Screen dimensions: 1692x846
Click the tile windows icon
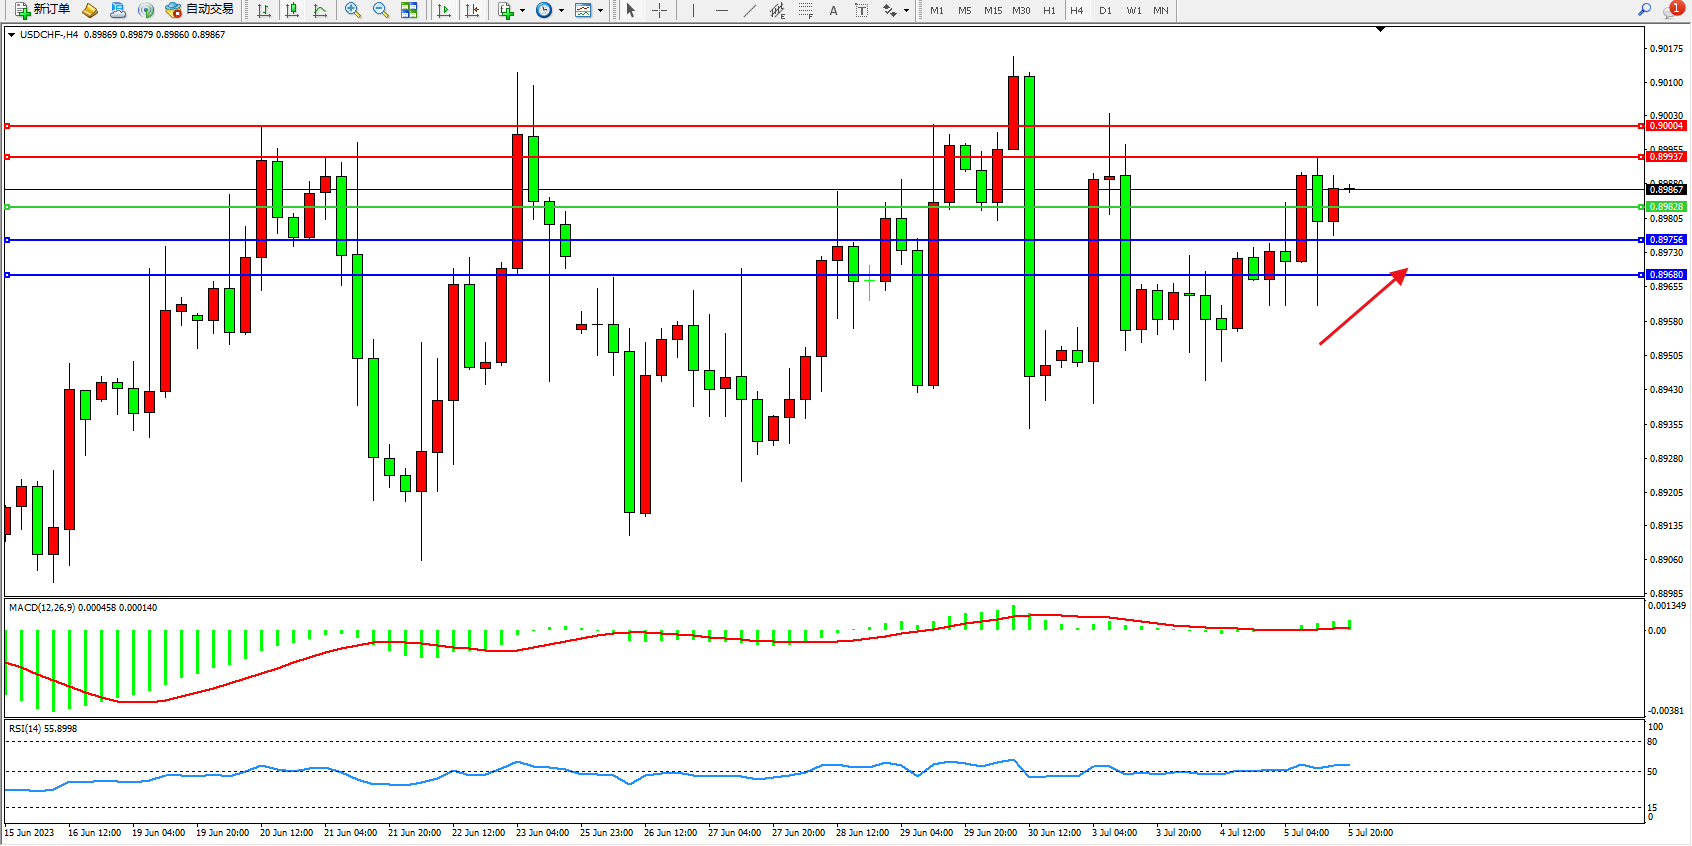click(409, 10)
